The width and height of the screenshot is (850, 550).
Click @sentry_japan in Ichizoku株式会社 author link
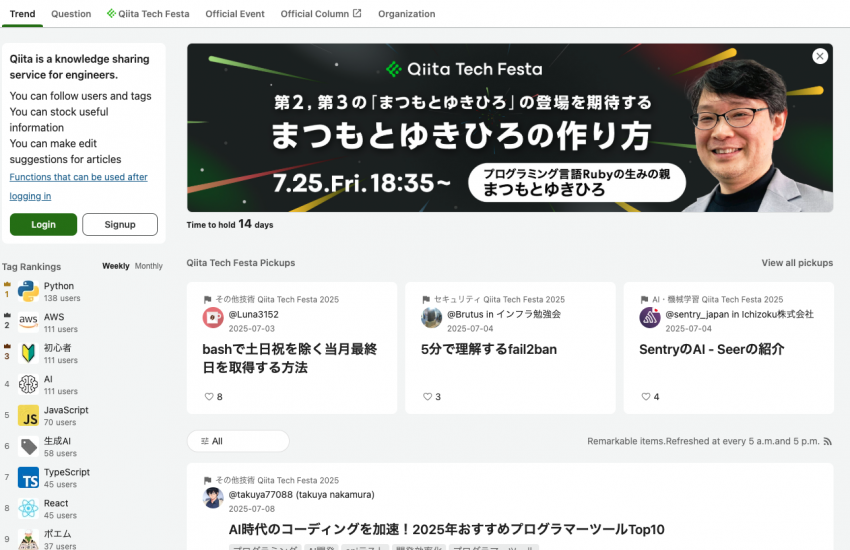pos(739,314)
